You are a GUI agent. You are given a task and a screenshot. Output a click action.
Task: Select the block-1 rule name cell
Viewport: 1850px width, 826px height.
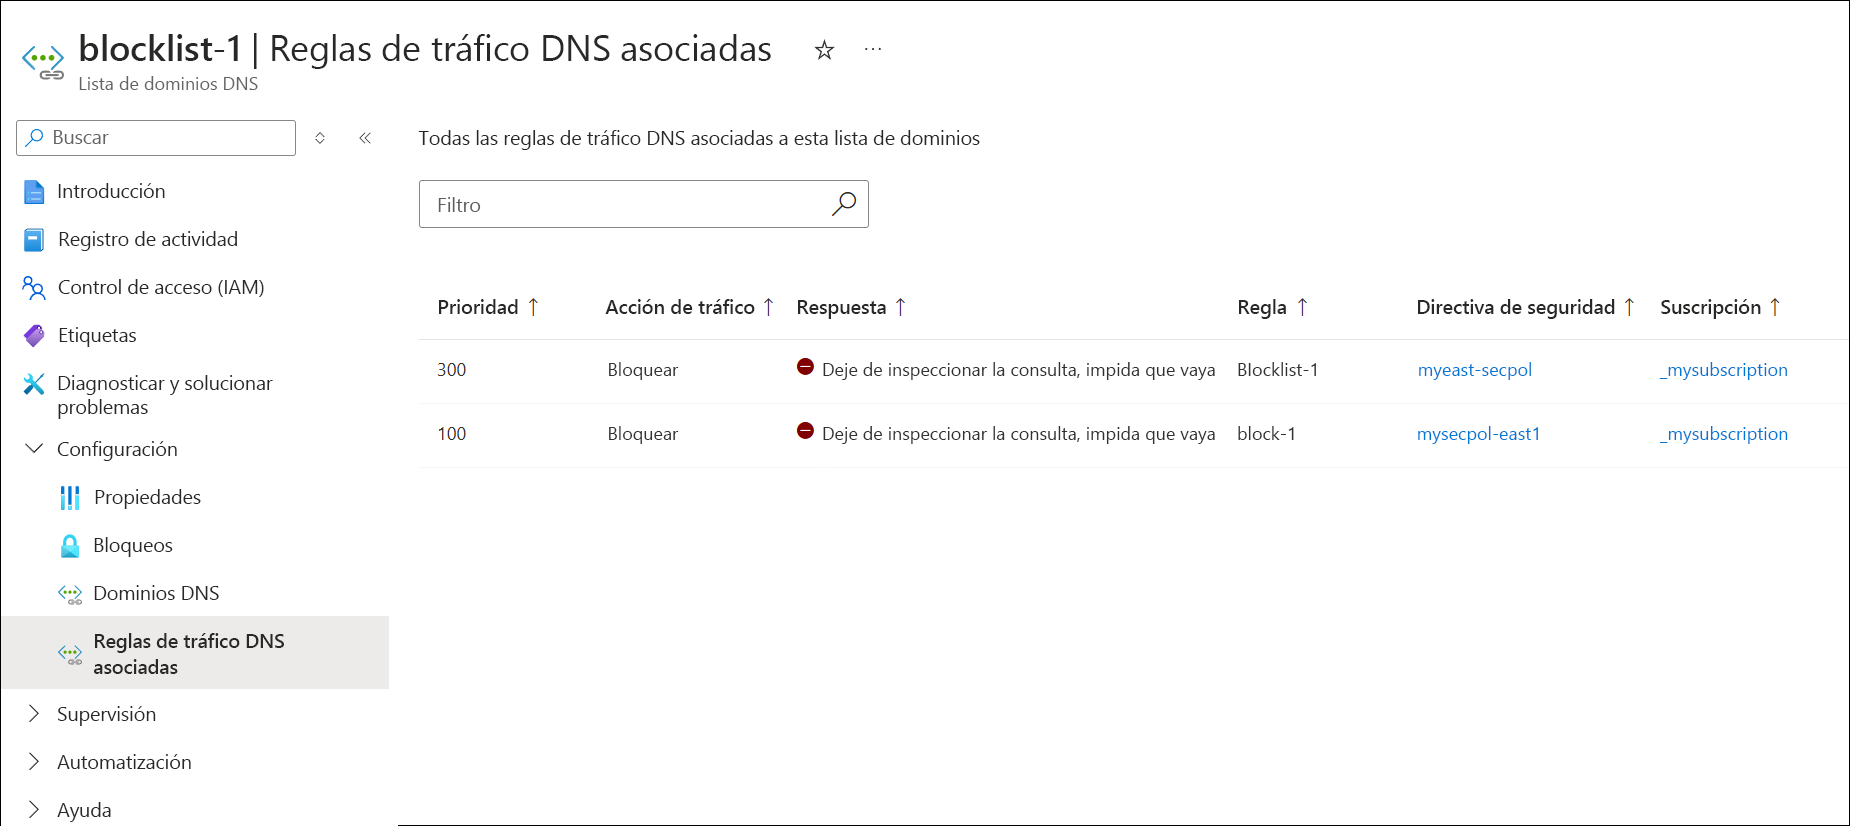1266,434
